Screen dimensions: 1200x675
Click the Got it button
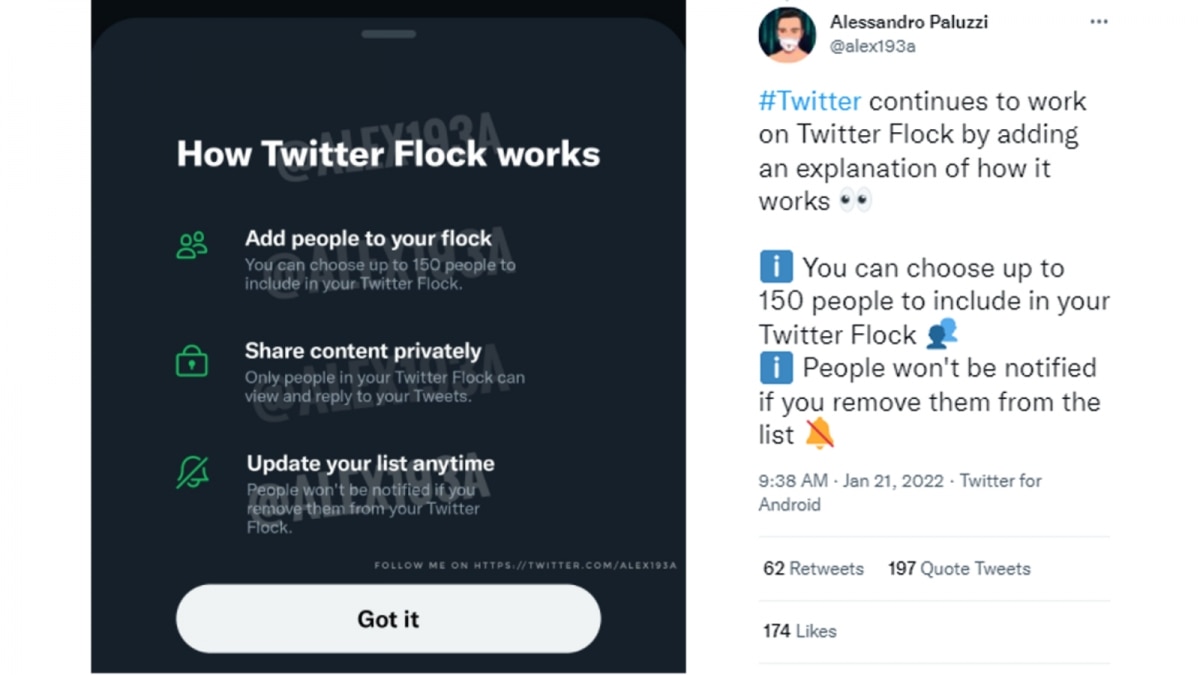coord(388,619)
